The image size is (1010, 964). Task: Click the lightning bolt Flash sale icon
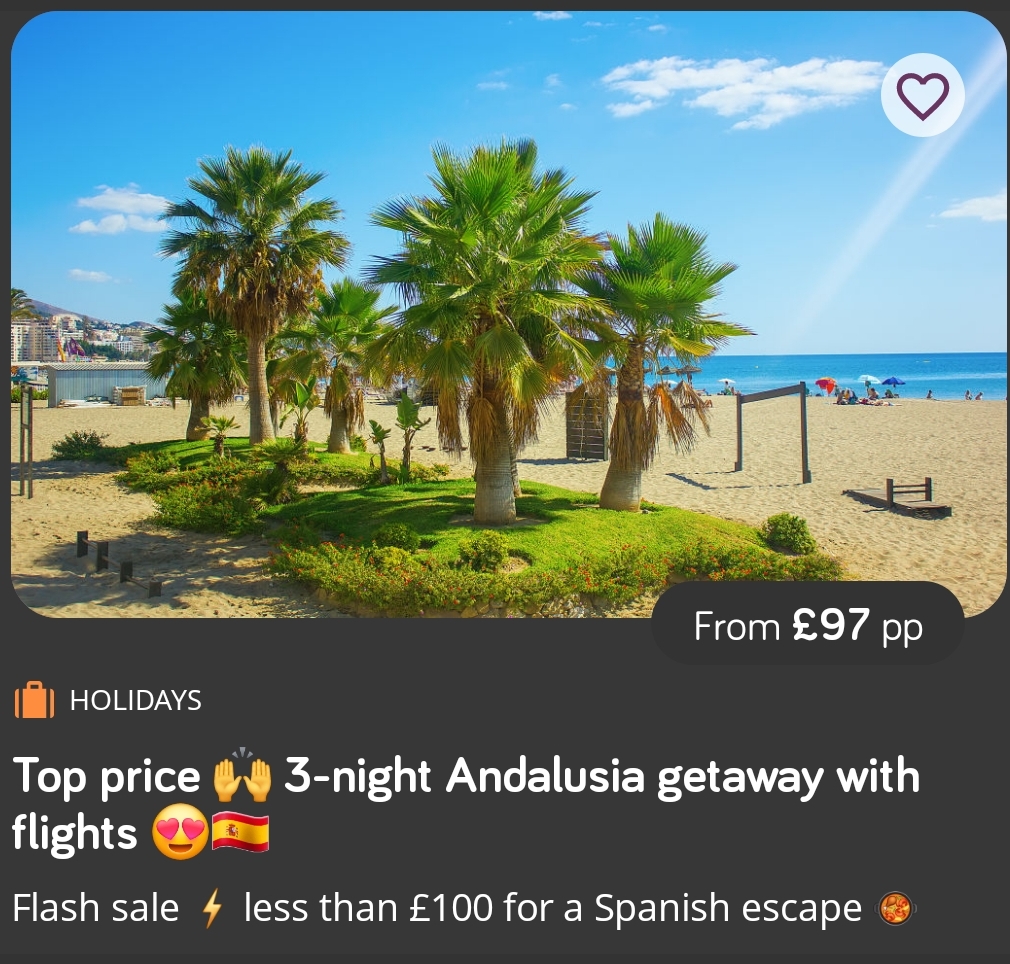[212, 909]
